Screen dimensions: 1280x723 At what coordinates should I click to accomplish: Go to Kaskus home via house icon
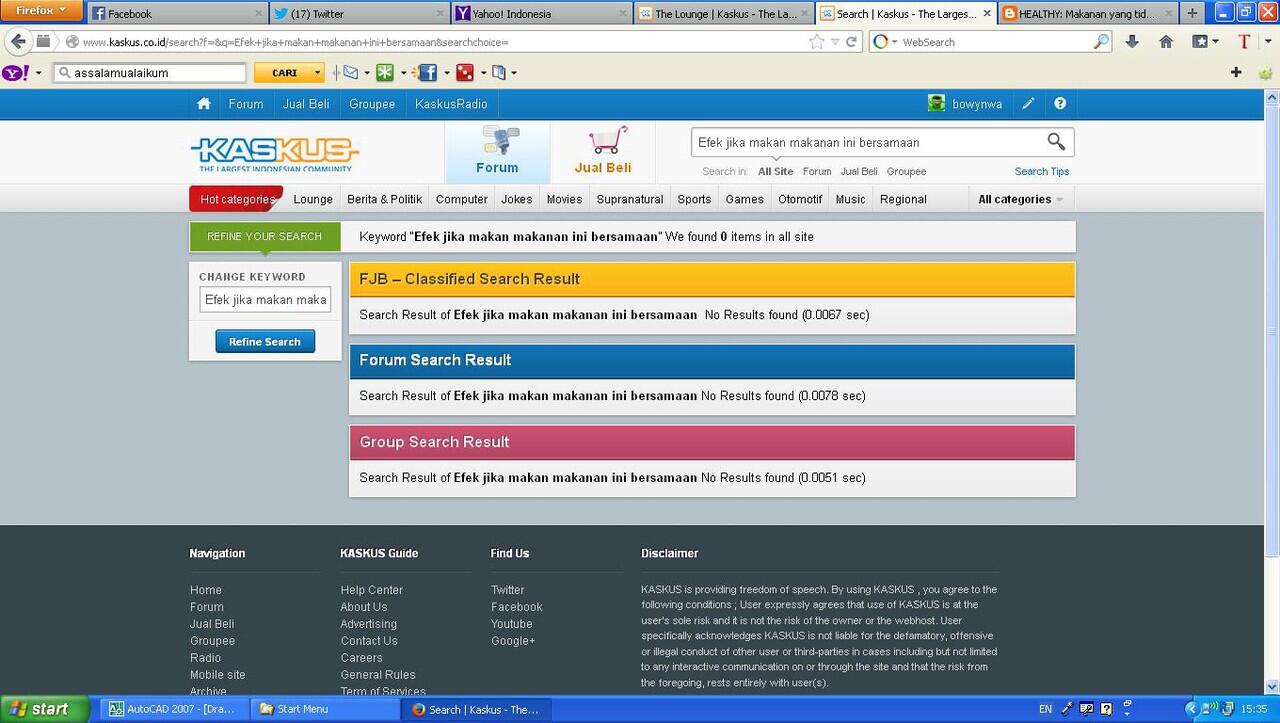pyautogui.click(x=204, y=104)
